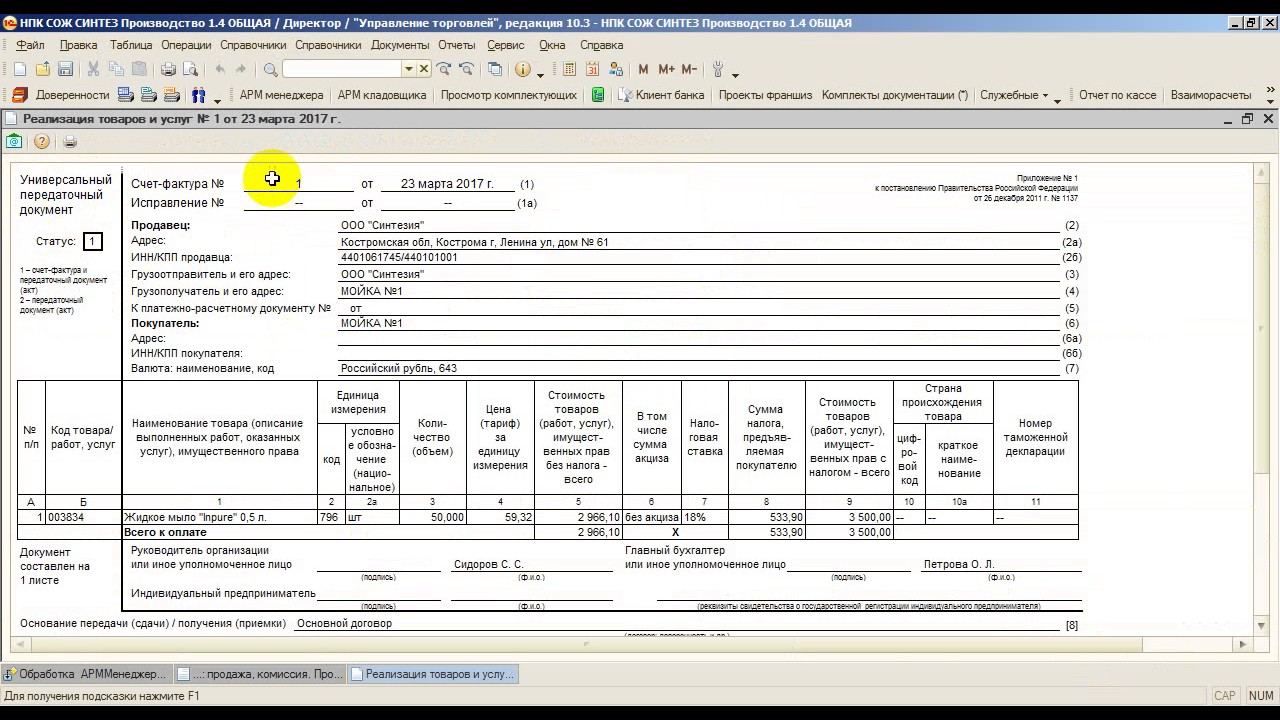Open Клиент банка
1280x720 pixels.
point(660,95)
